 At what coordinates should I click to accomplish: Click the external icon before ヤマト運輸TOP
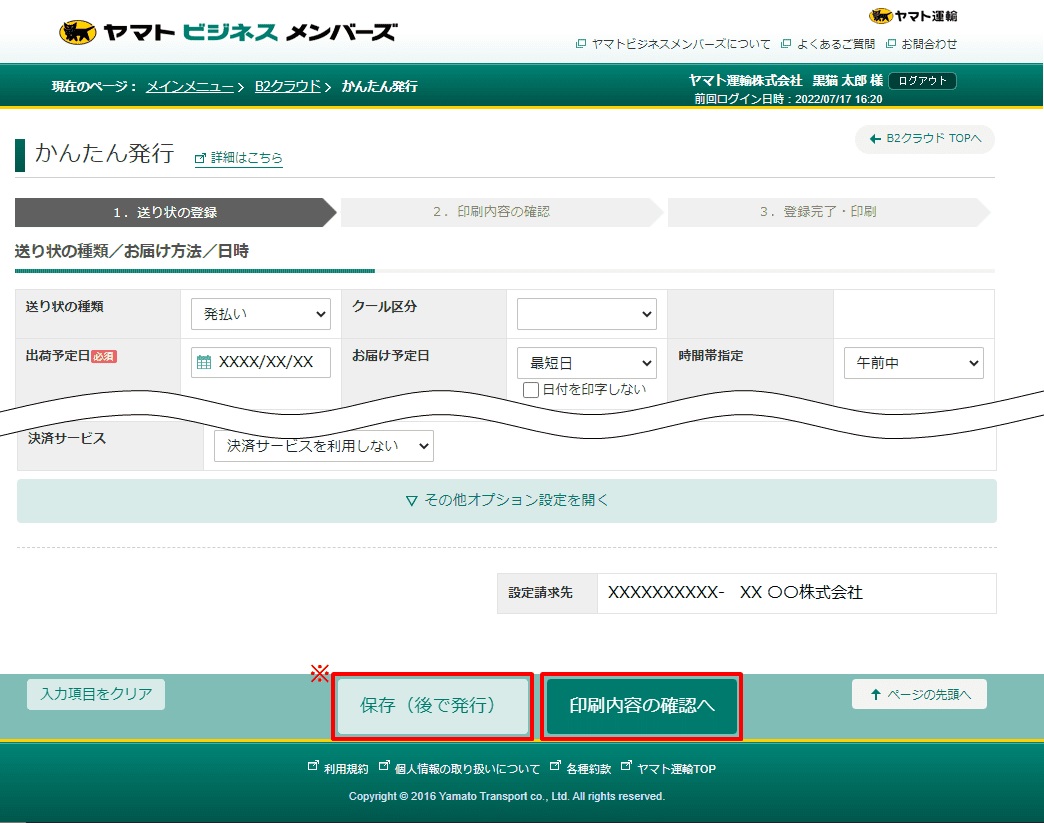626,766
